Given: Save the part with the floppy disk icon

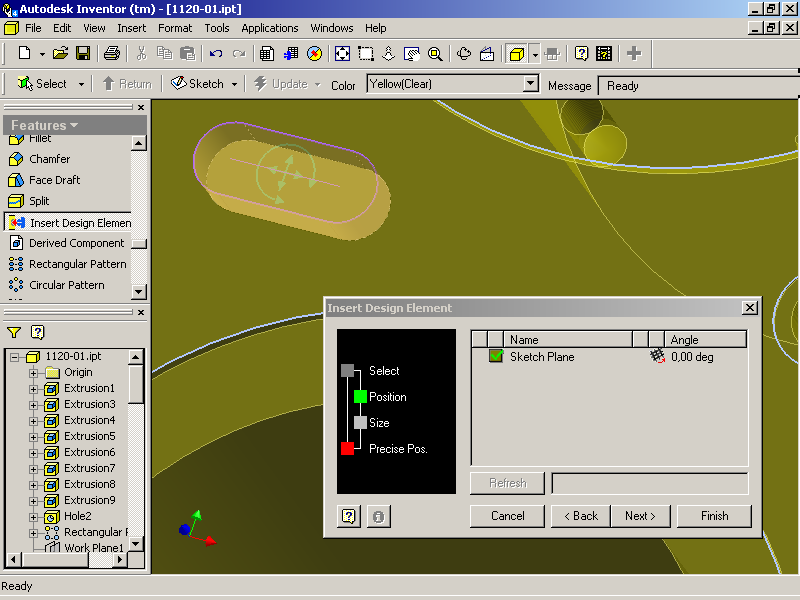Looking at the screenshot, I should coord(83,53).
